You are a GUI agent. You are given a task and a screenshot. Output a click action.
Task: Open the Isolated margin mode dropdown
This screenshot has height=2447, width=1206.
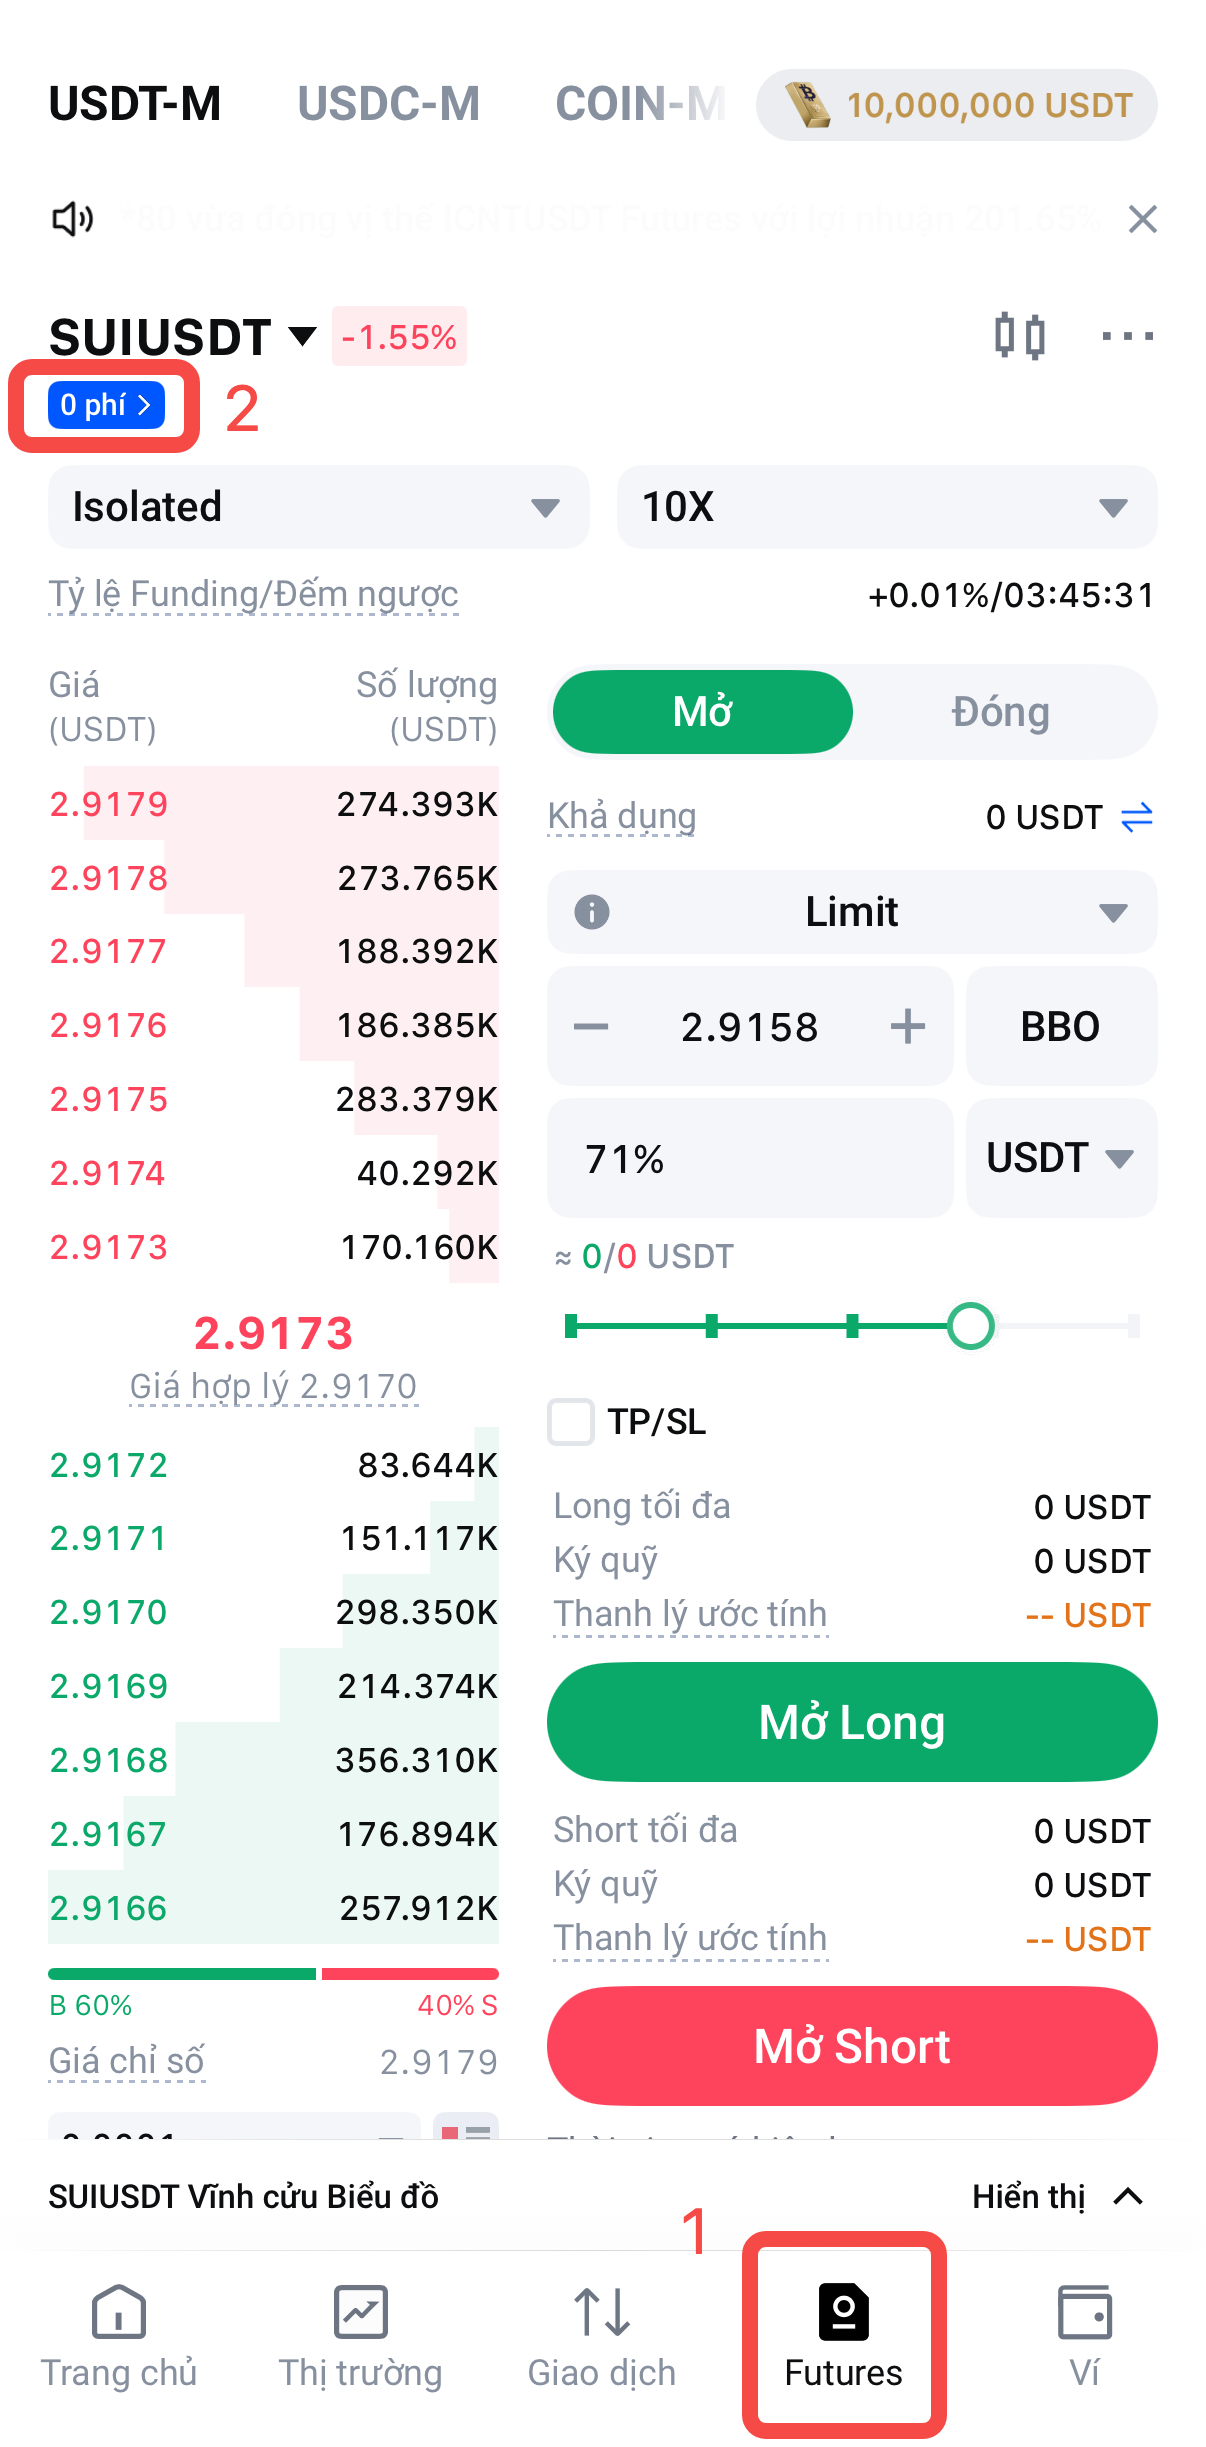click(318, 507)
